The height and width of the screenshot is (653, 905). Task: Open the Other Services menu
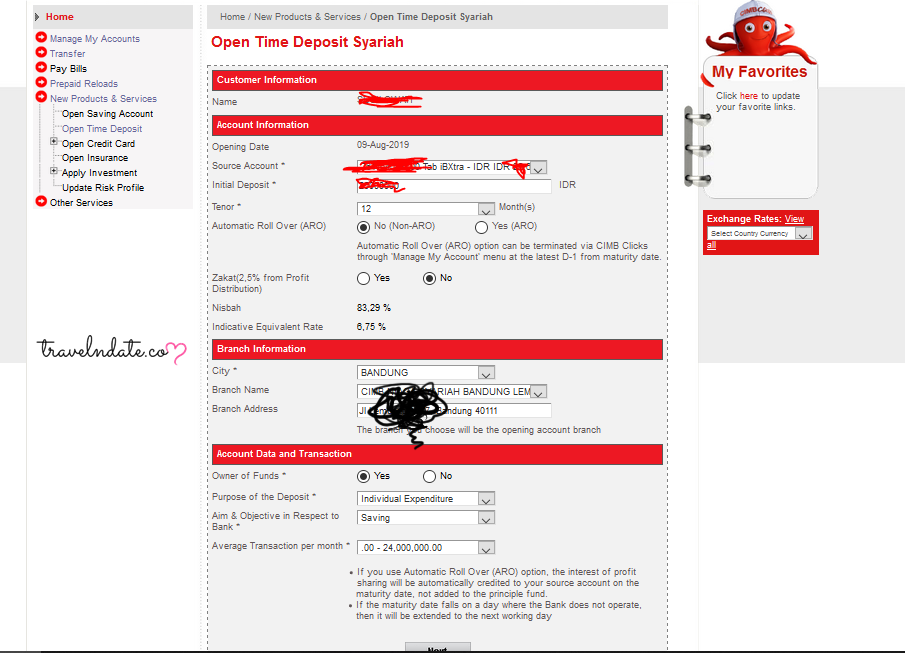pos(81,203)
